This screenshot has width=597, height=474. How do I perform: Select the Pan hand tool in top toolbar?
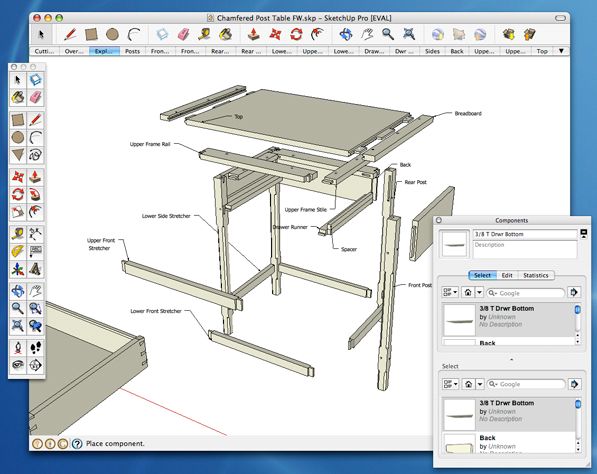367,34
